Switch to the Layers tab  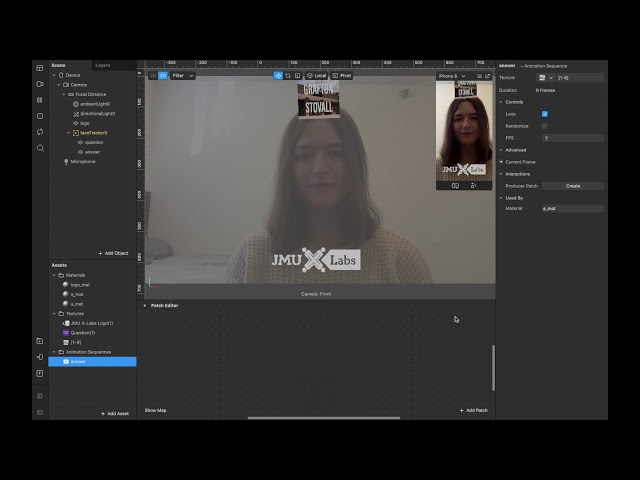(x=103, y=65)
